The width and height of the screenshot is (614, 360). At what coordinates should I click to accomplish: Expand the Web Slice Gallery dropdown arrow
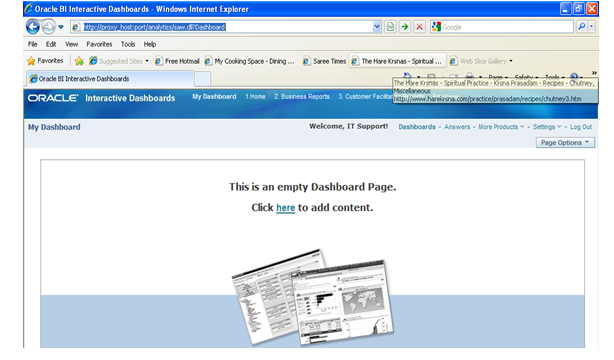point(511,61)
